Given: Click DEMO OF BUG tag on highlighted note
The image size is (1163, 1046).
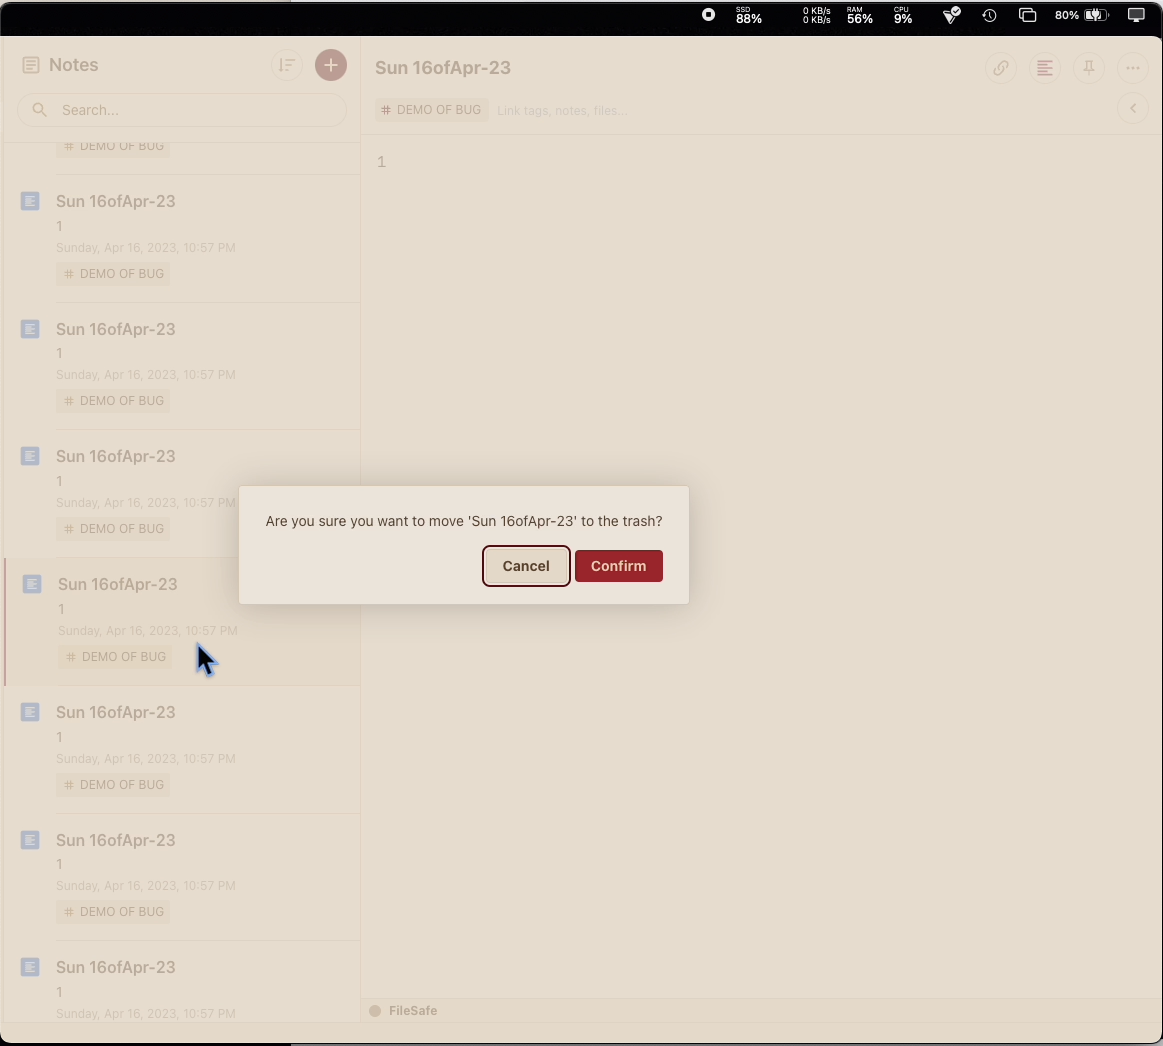Looking at the screenshot, I should (x=116, y=657).
